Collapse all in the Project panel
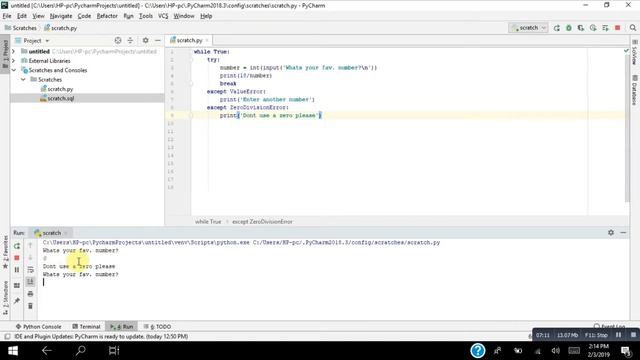Image resolution: width=640 pixels, height=360 pixels. 130,40
